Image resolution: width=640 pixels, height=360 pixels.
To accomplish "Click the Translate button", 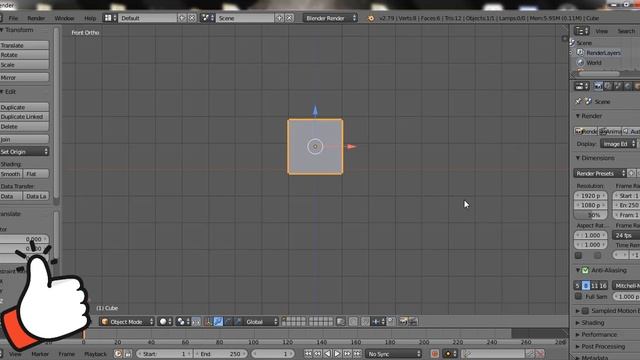I will 24,45.
